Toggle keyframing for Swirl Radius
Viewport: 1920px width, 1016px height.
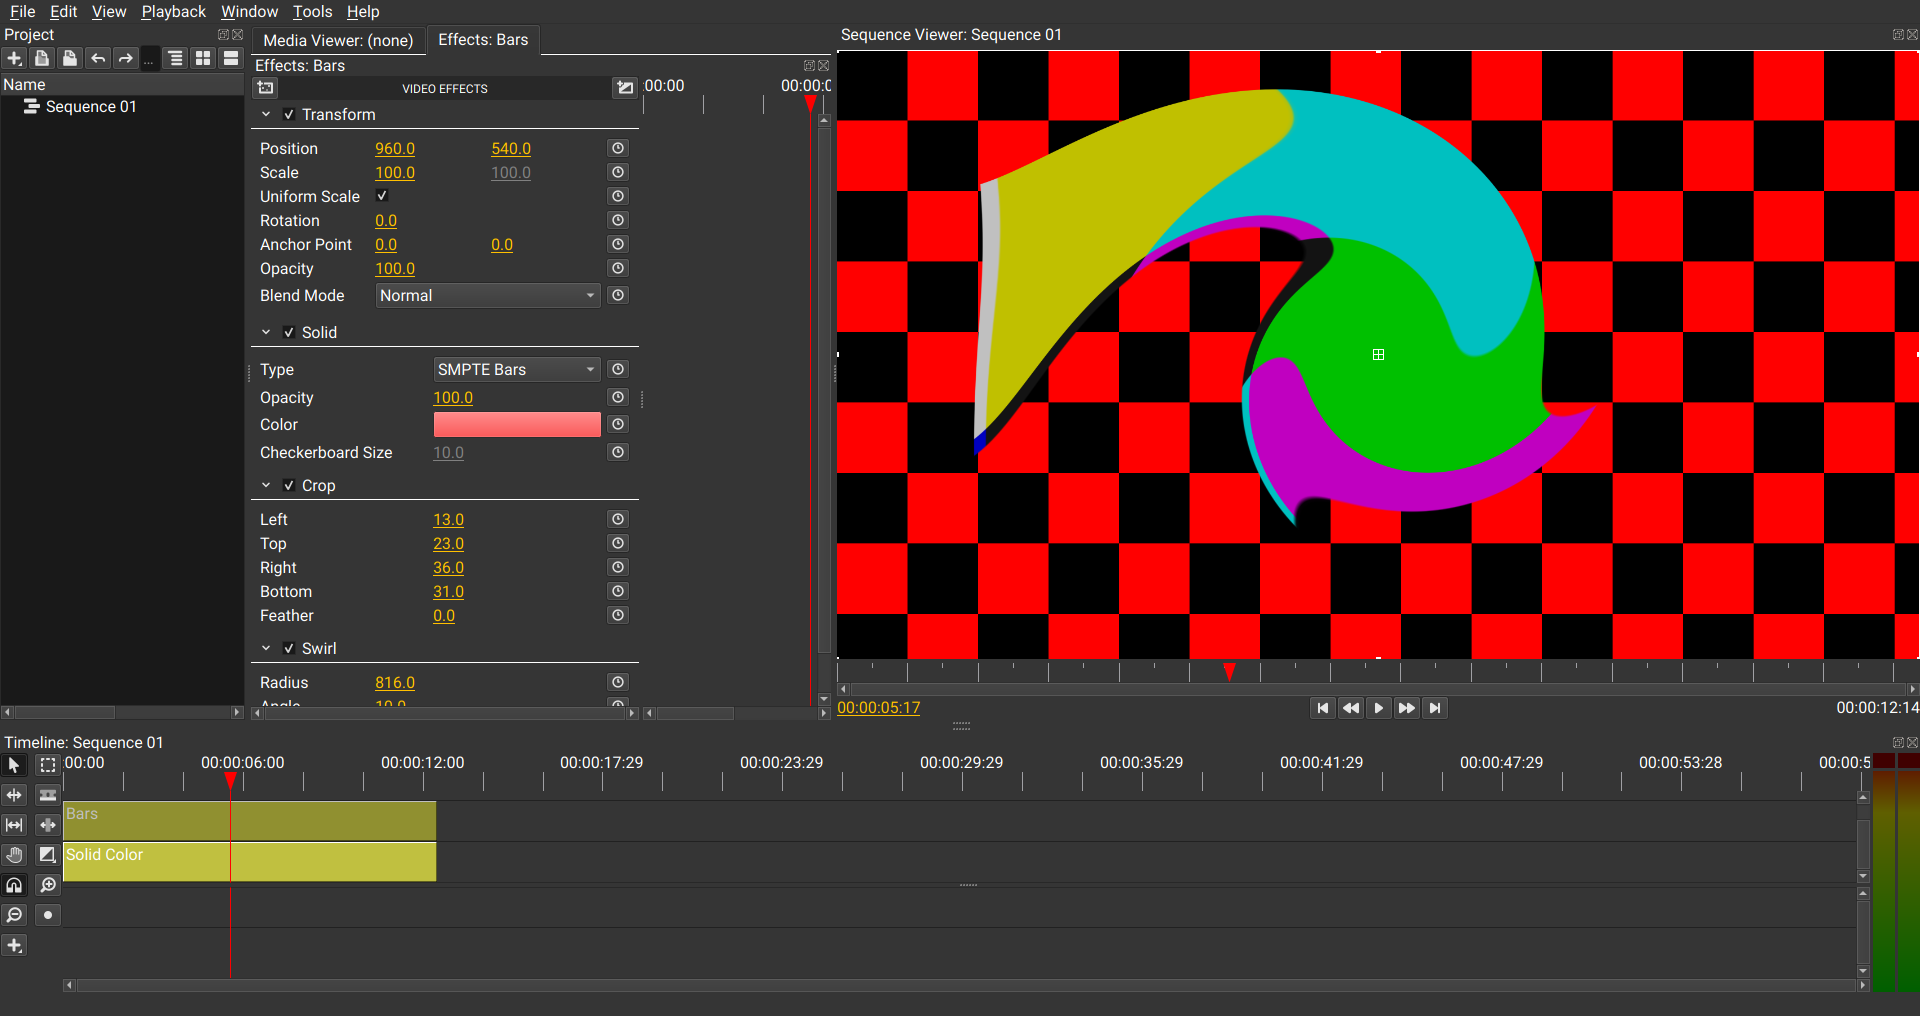tap(618, 682)
